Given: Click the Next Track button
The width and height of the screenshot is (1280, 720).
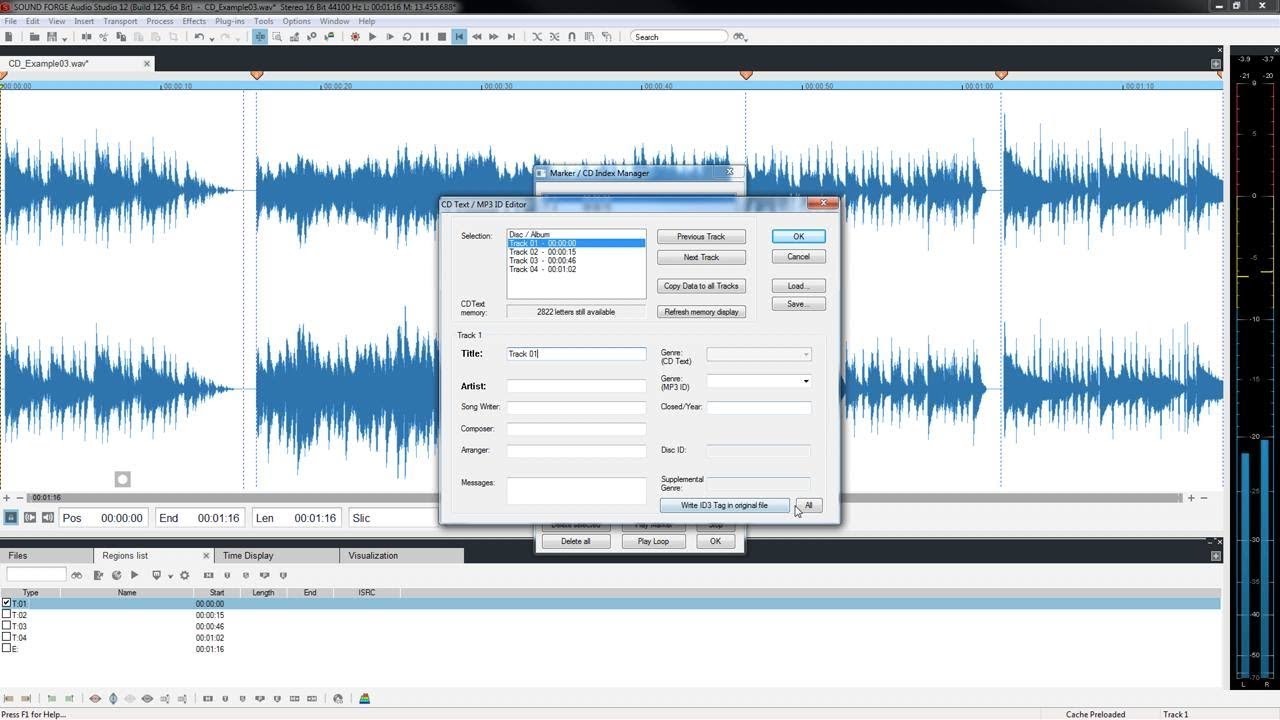Looking at the screenshot, I should [701, 257].
